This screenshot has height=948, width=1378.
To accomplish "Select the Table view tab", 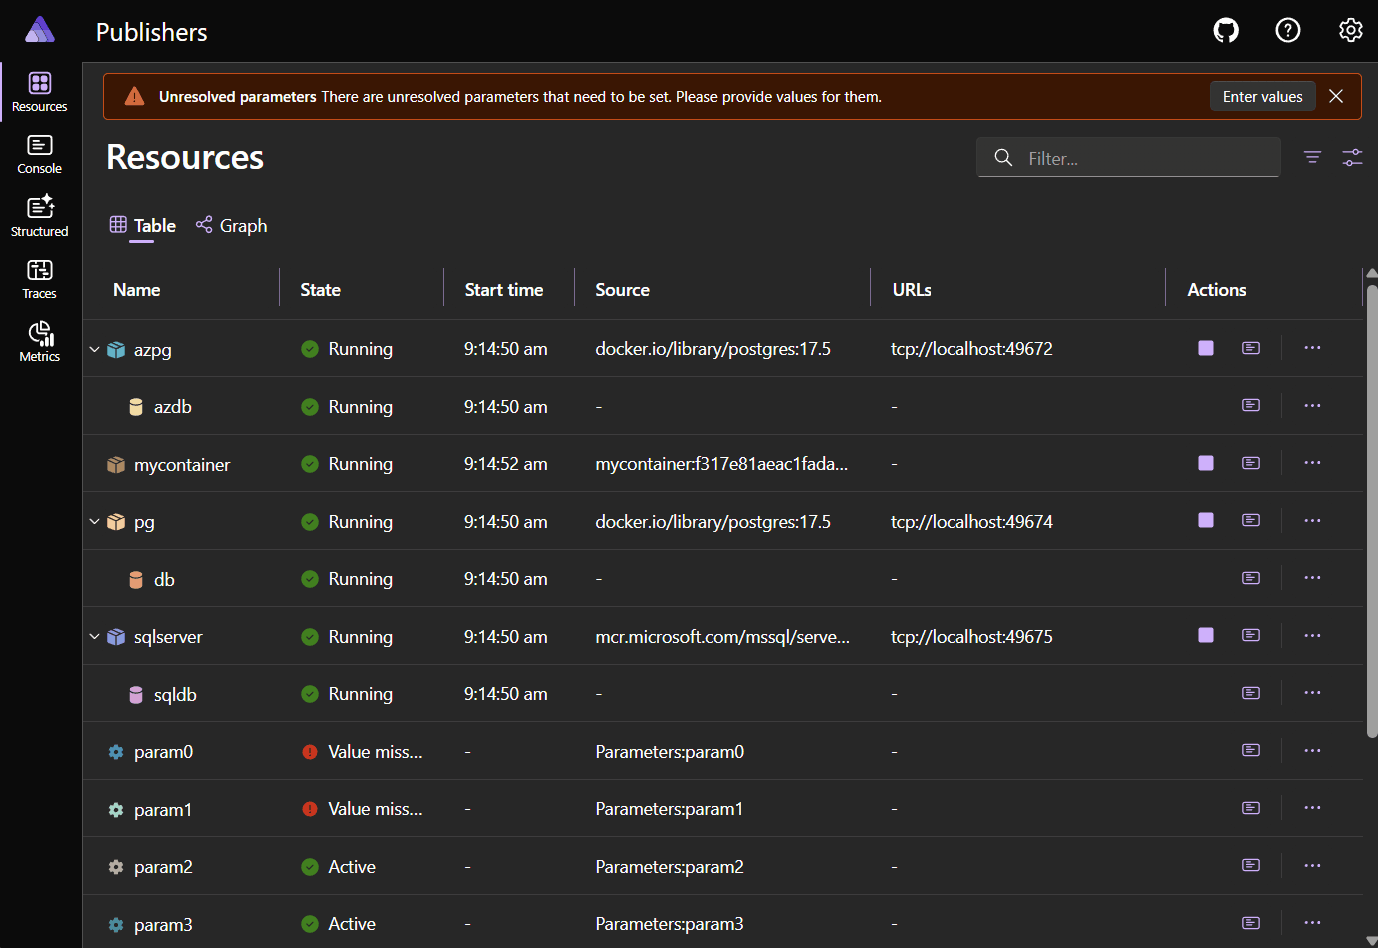I will pos(142,225).
